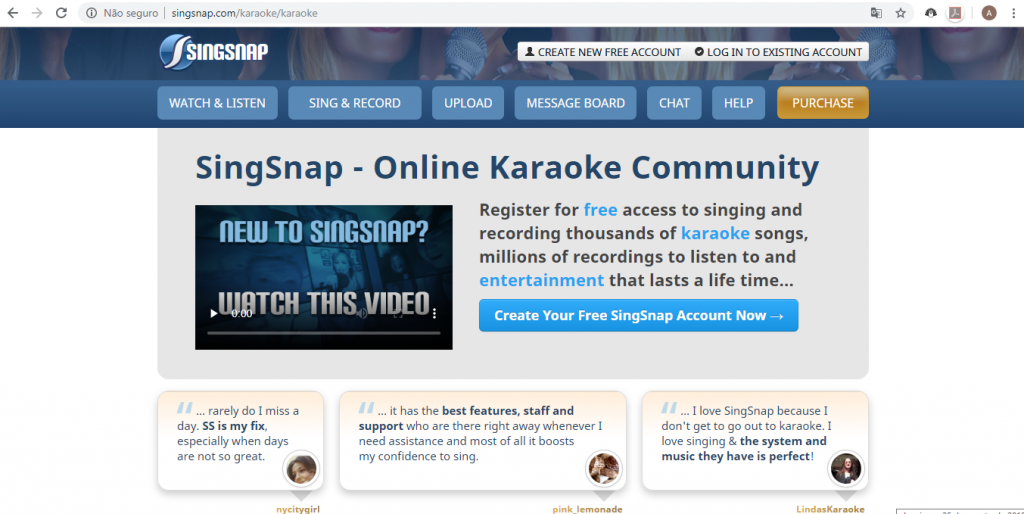Click the Purchase button
The image size is (1024, 514).
point(823,103)
